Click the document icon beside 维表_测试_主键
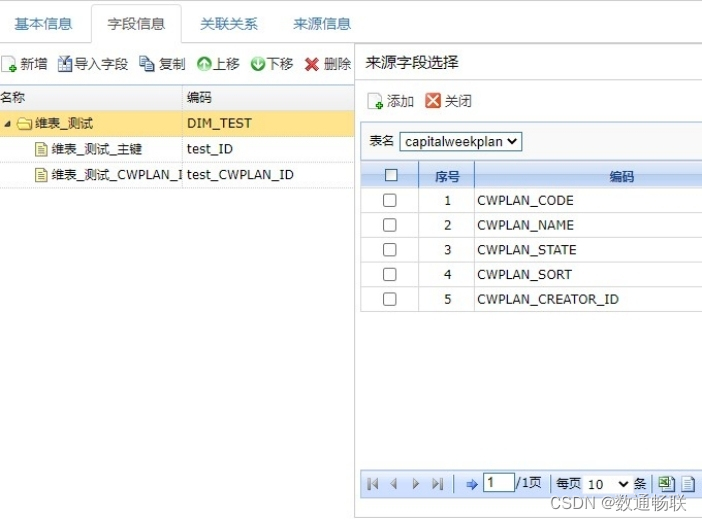Screen dimensions: 702x521 [x=41, y=149]
